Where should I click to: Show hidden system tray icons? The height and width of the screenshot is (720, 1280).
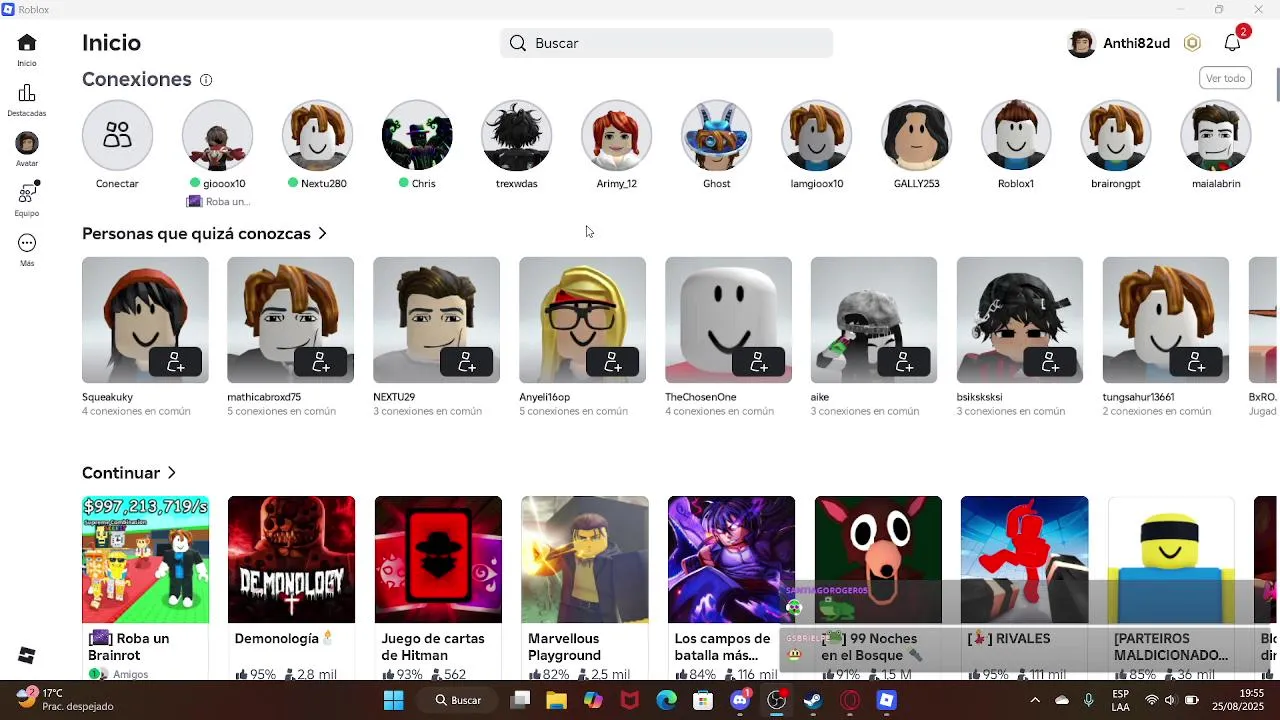[x=1035, y=700]
